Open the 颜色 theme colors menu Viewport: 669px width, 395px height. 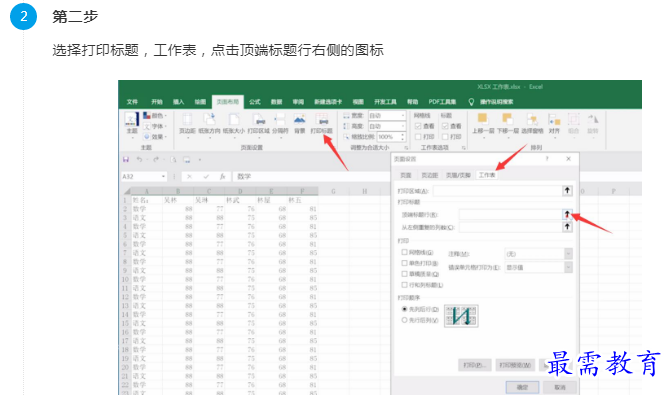[x=154, y=116]
